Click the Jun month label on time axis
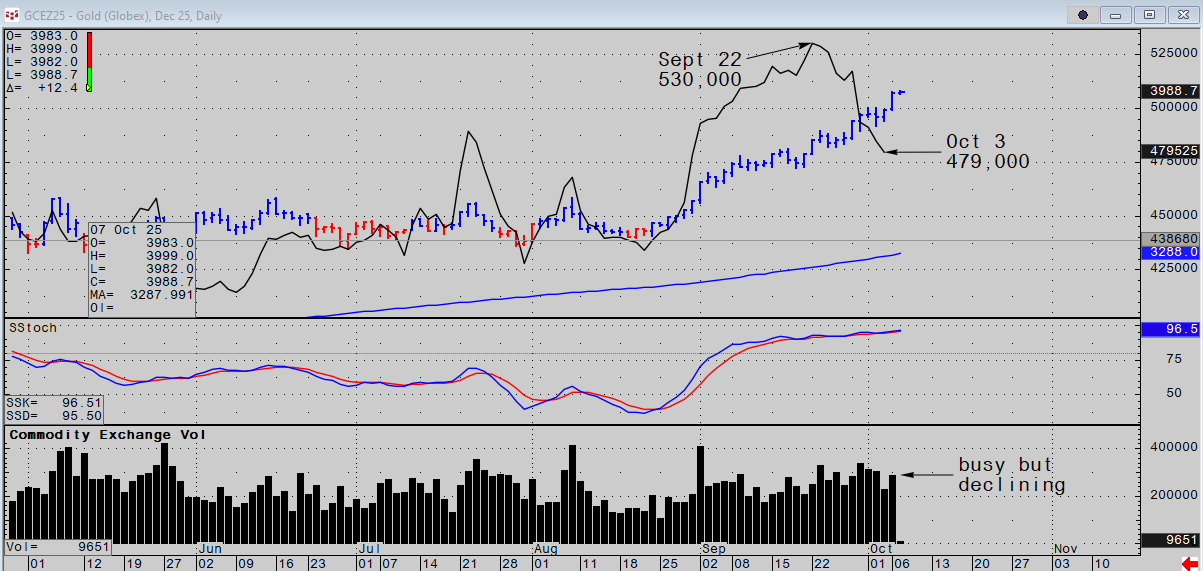The height and width of the screenshot is (571, 1203). coord(209,549)
